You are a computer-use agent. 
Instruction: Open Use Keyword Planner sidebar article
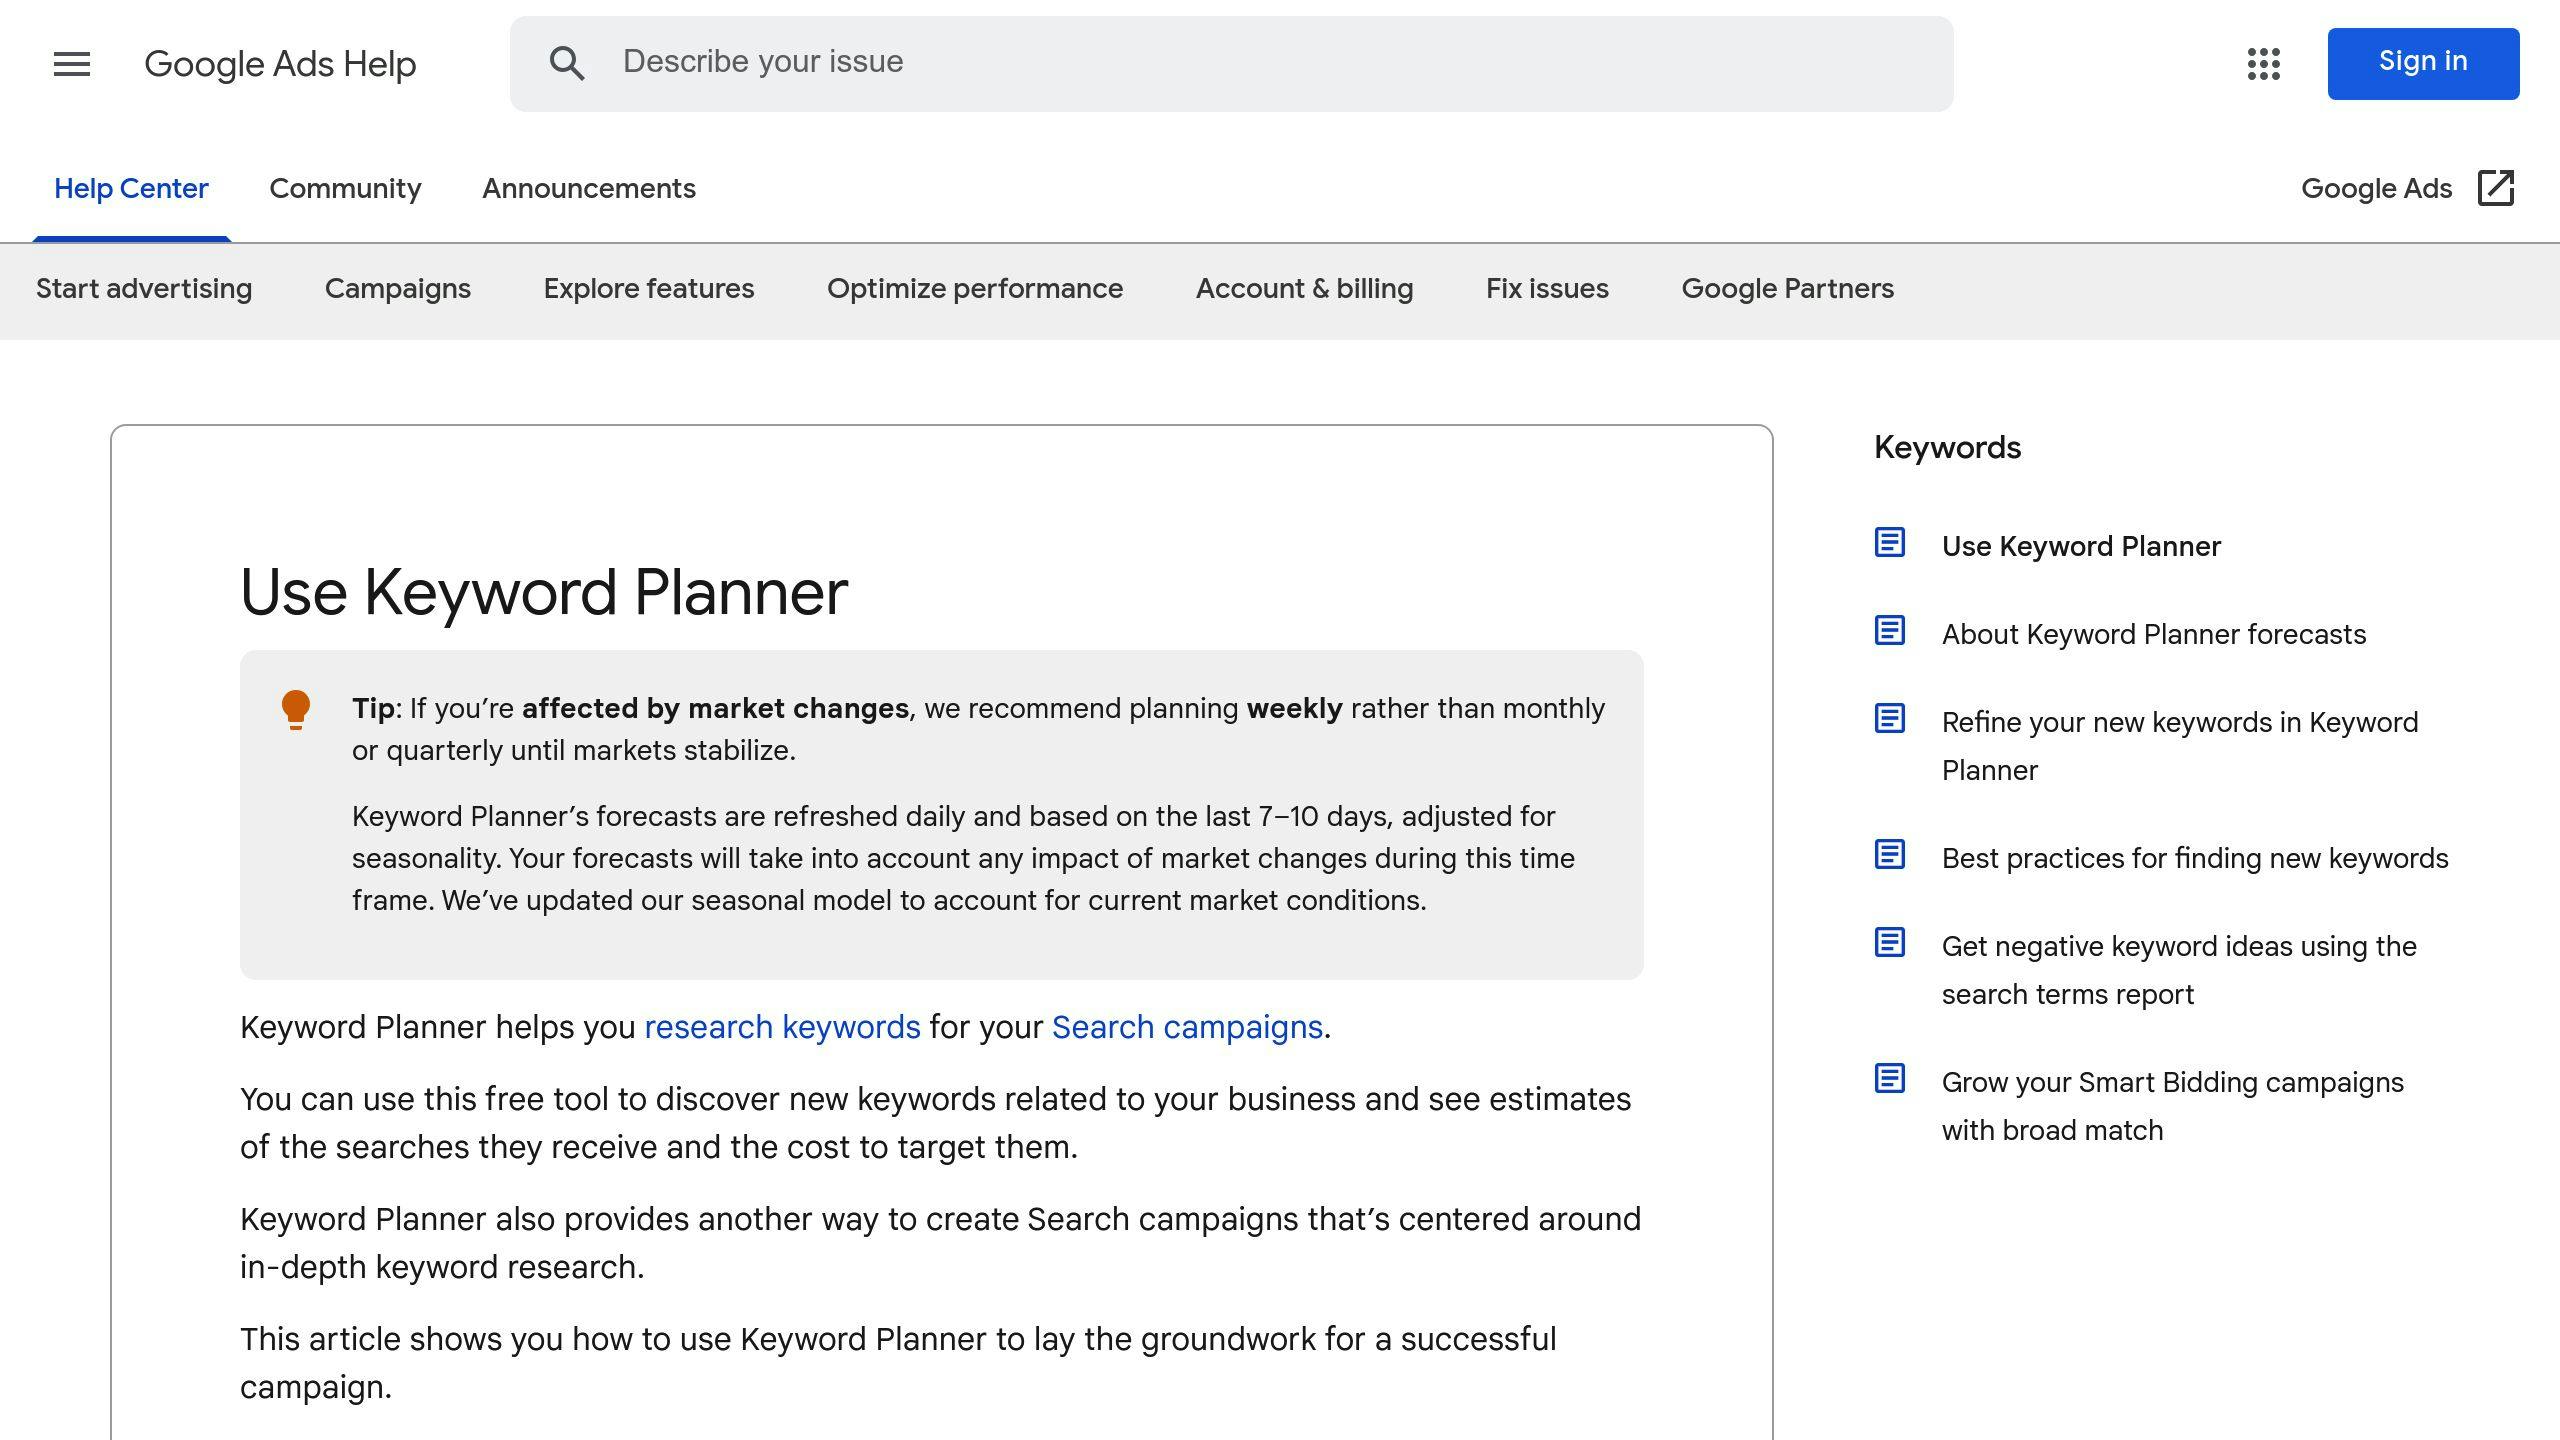2081,547
